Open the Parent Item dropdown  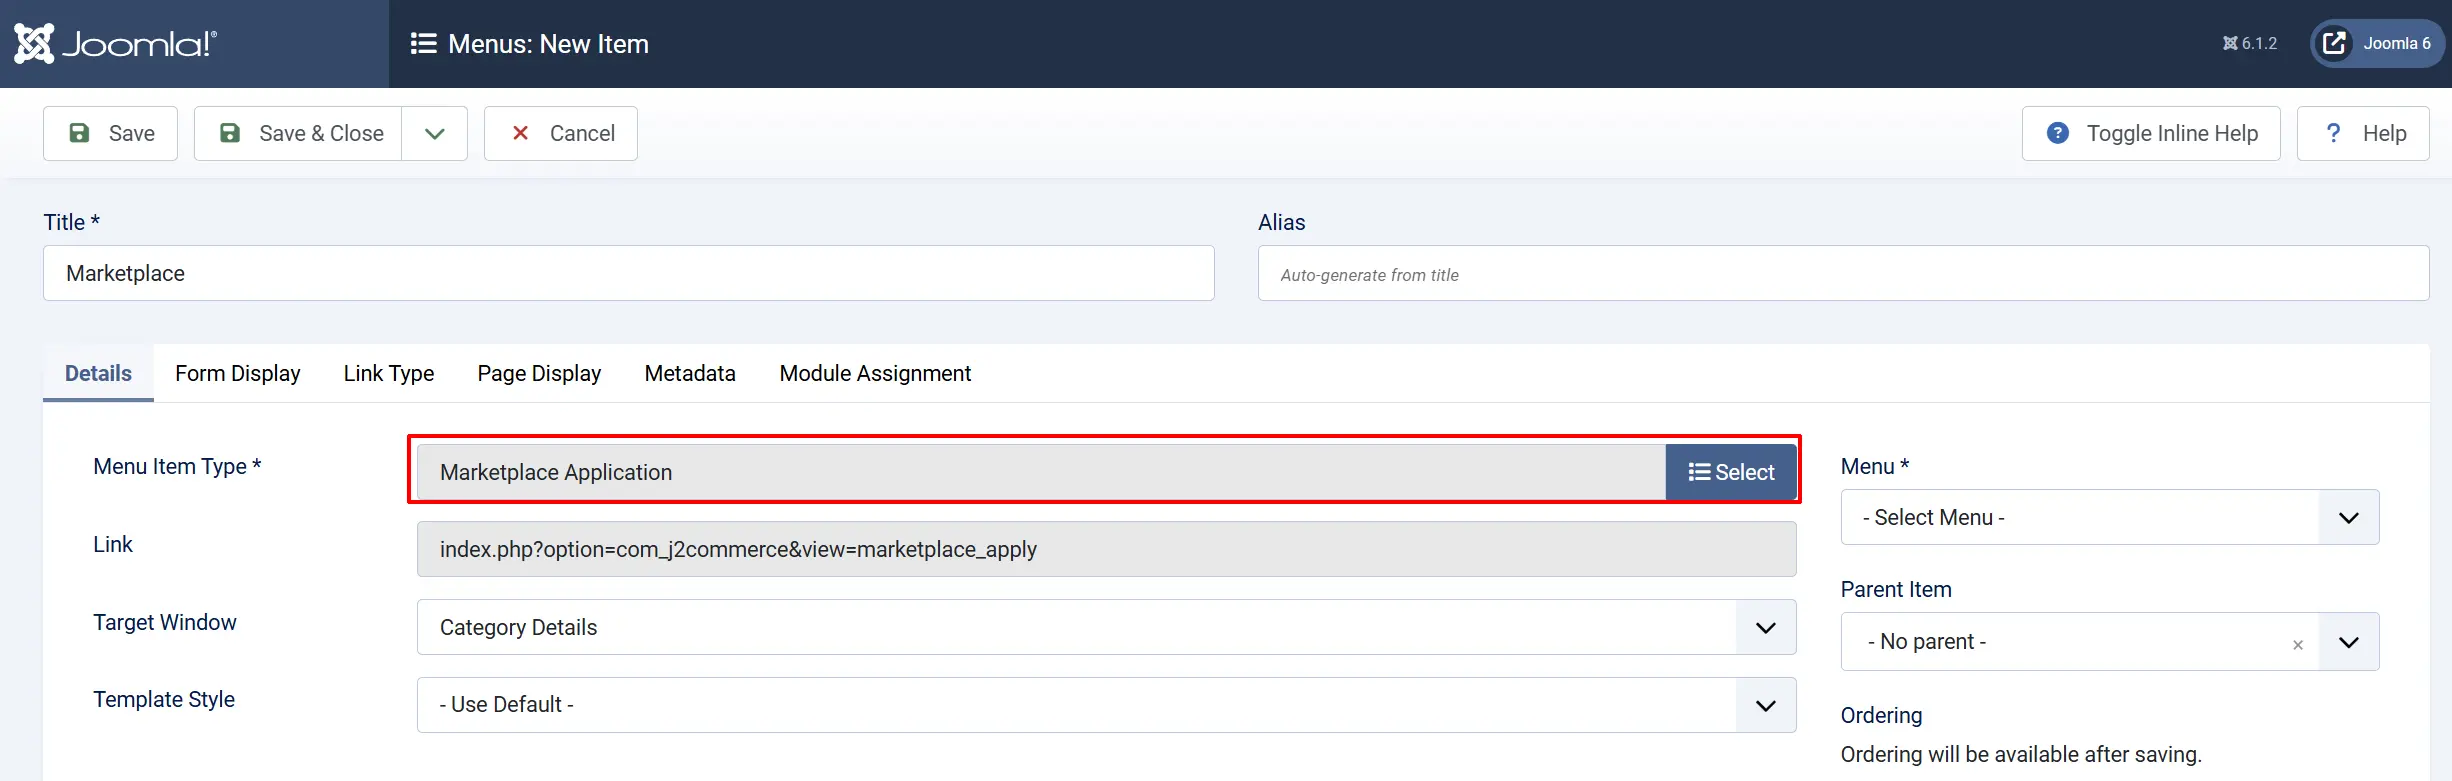pos(2110,641)
